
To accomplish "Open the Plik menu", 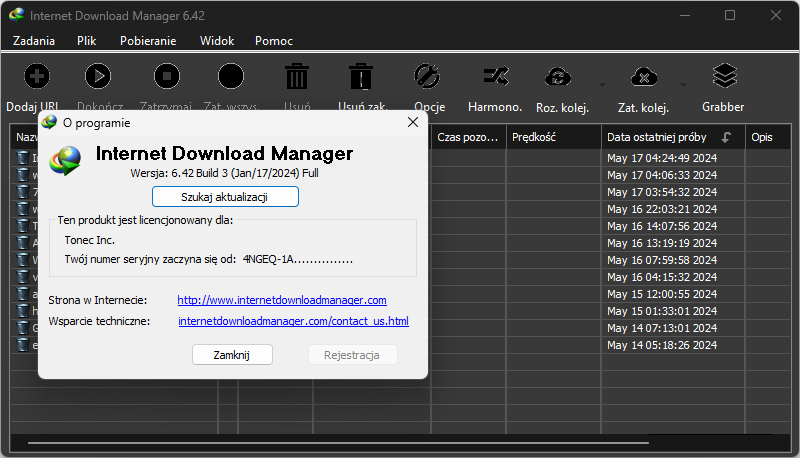I will 87,41.
